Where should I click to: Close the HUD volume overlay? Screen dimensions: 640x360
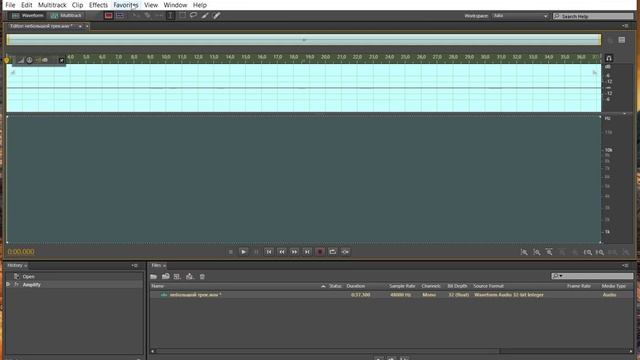click(x=61, y=60)
